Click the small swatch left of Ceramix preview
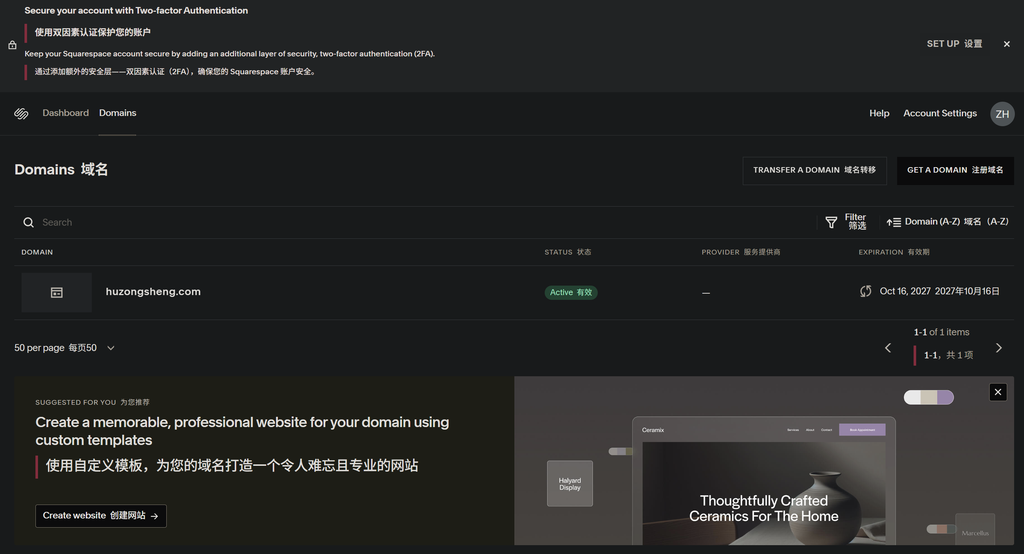This screenshot has width=1024, height=554. point(620,451)
